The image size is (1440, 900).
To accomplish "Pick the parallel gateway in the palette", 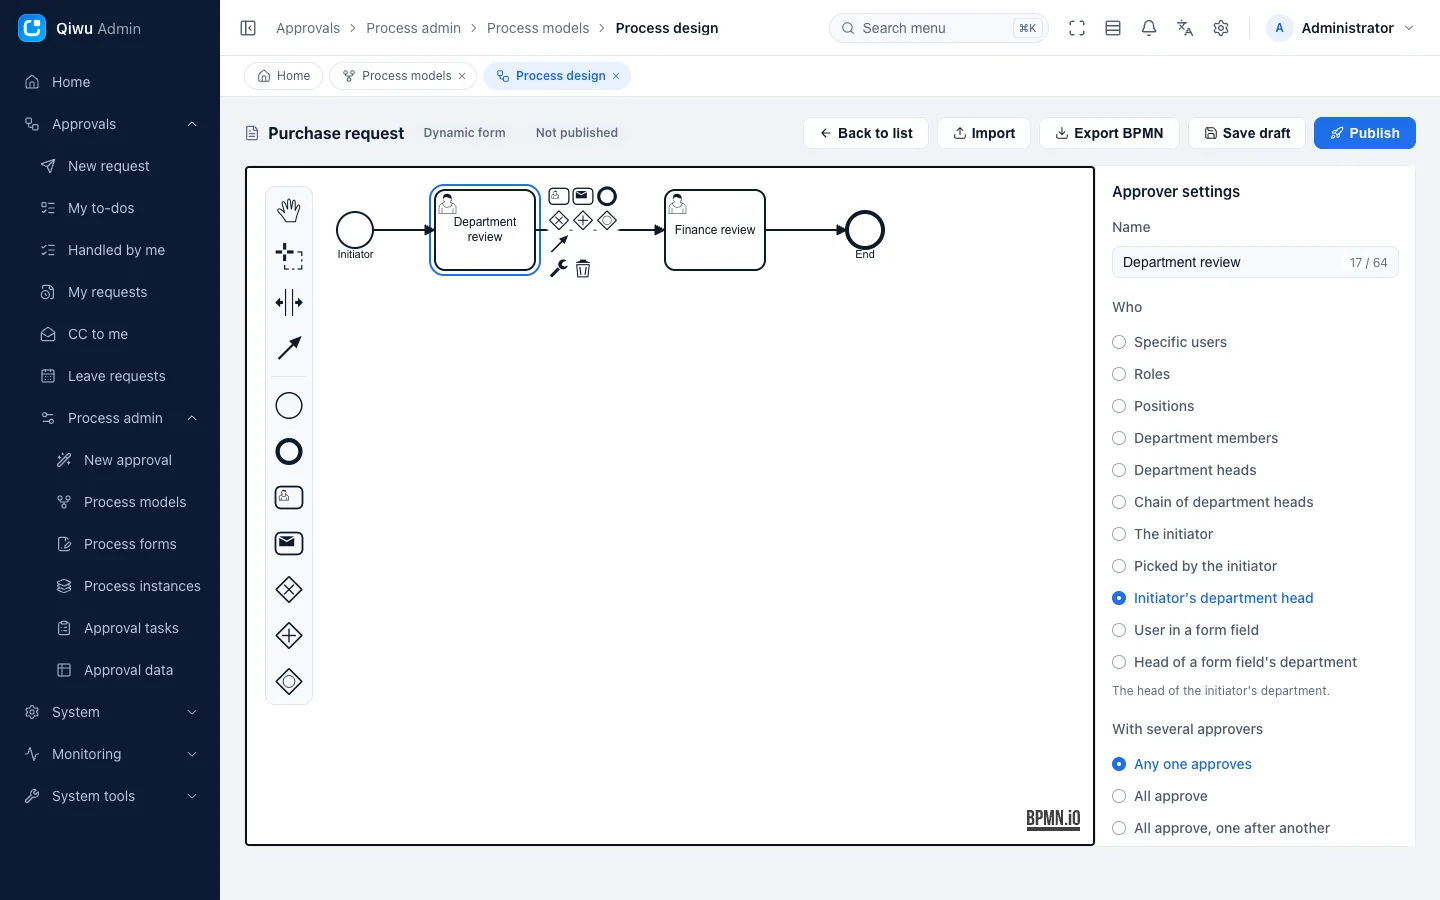I will [x=289, y=636].
